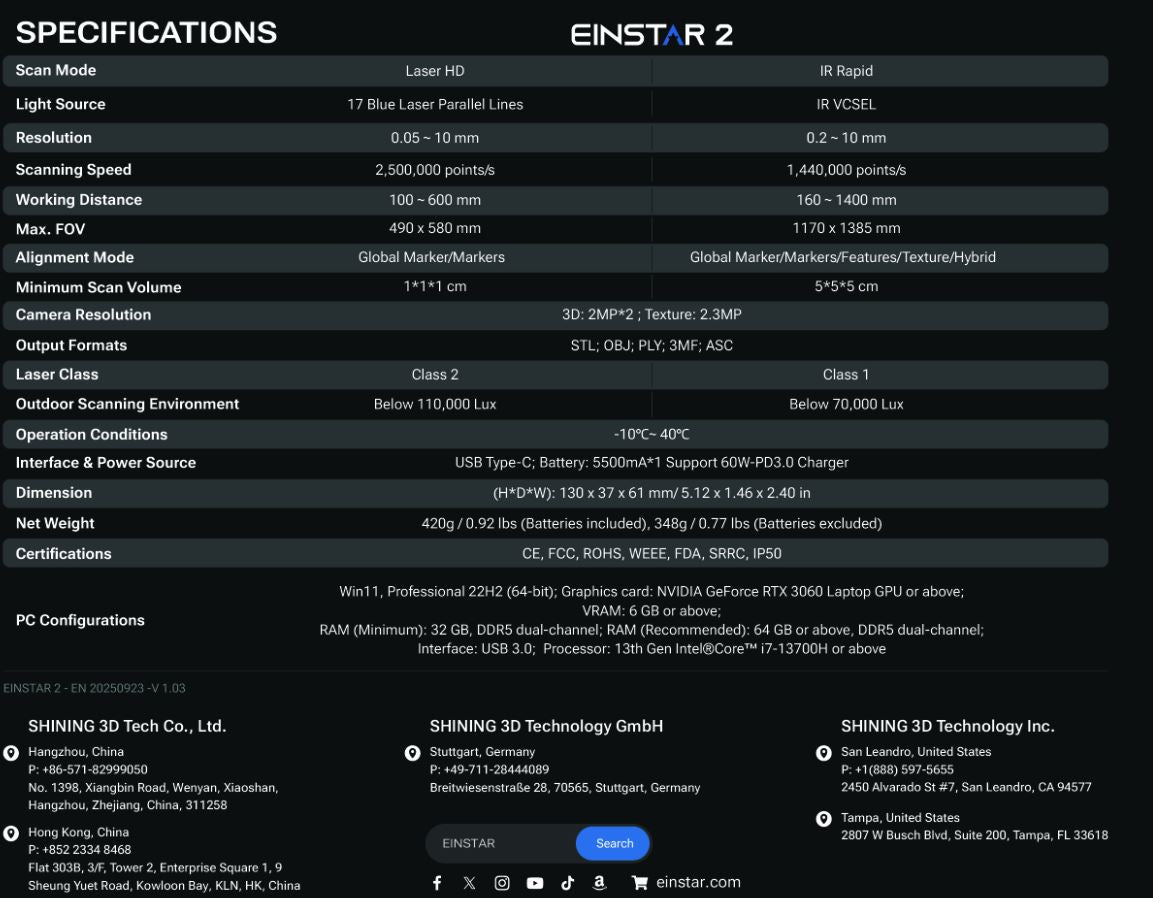Image resolution: width=1153 pixels, height=898 pixels.
Task: Click the '2450 Alvarado St #7' address
Action: (x=966, y=788)
